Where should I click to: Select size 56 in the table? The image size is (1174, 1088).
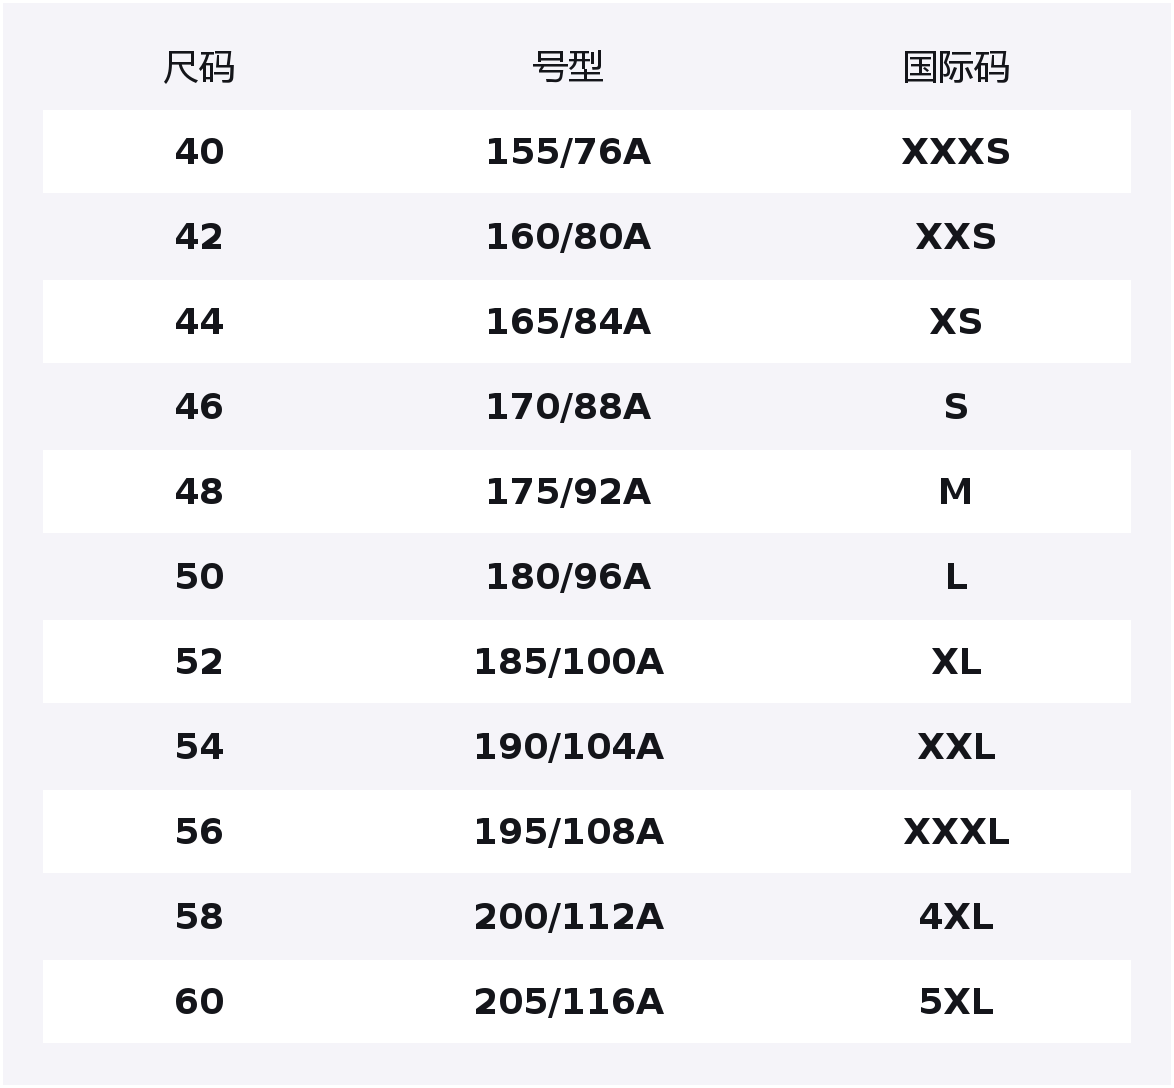pos(199,832)
